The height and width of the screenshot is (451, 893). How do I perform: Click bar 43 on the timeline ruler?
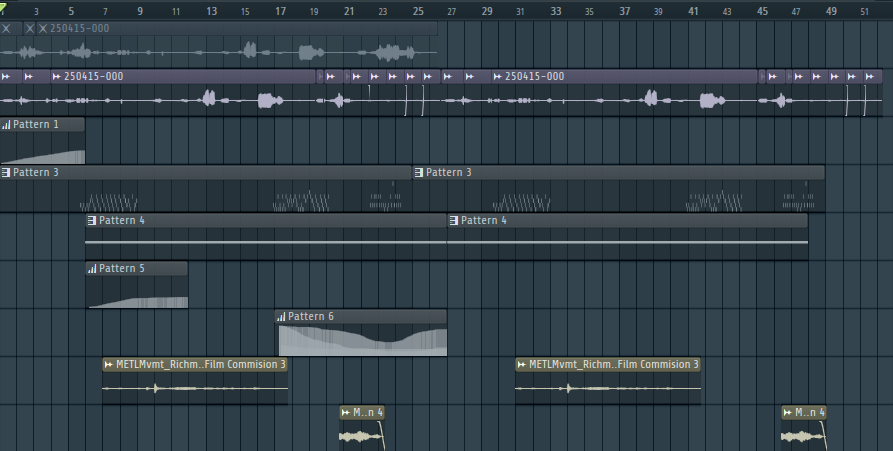tap(727, 11)
